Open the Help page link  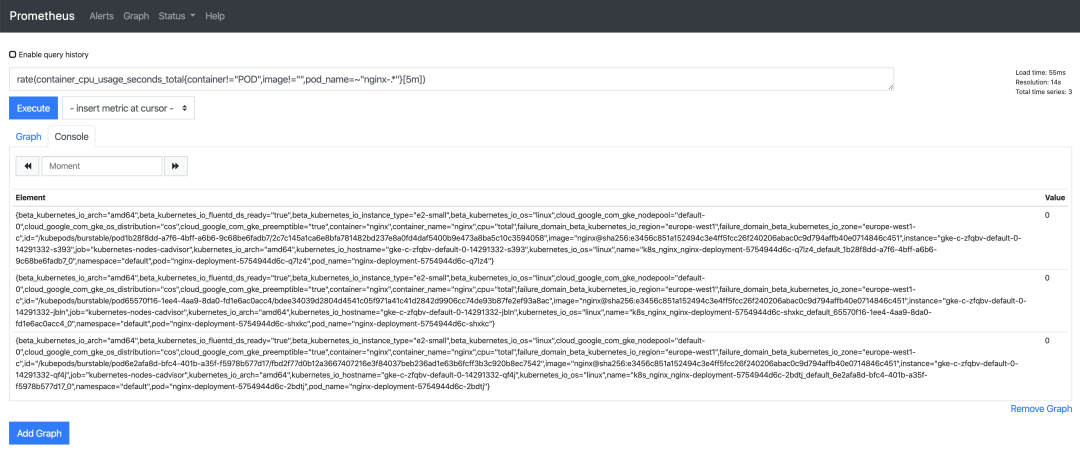(x=215, y=16)
